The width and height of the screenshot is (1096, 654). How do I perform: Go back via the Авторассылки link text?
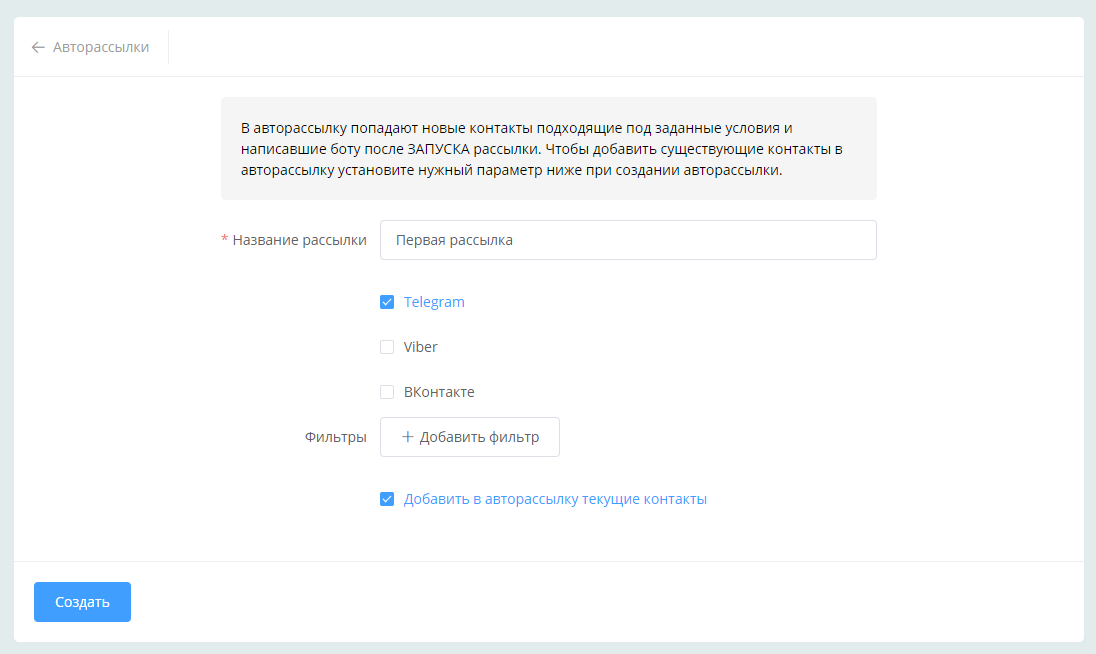pos(101,47)
